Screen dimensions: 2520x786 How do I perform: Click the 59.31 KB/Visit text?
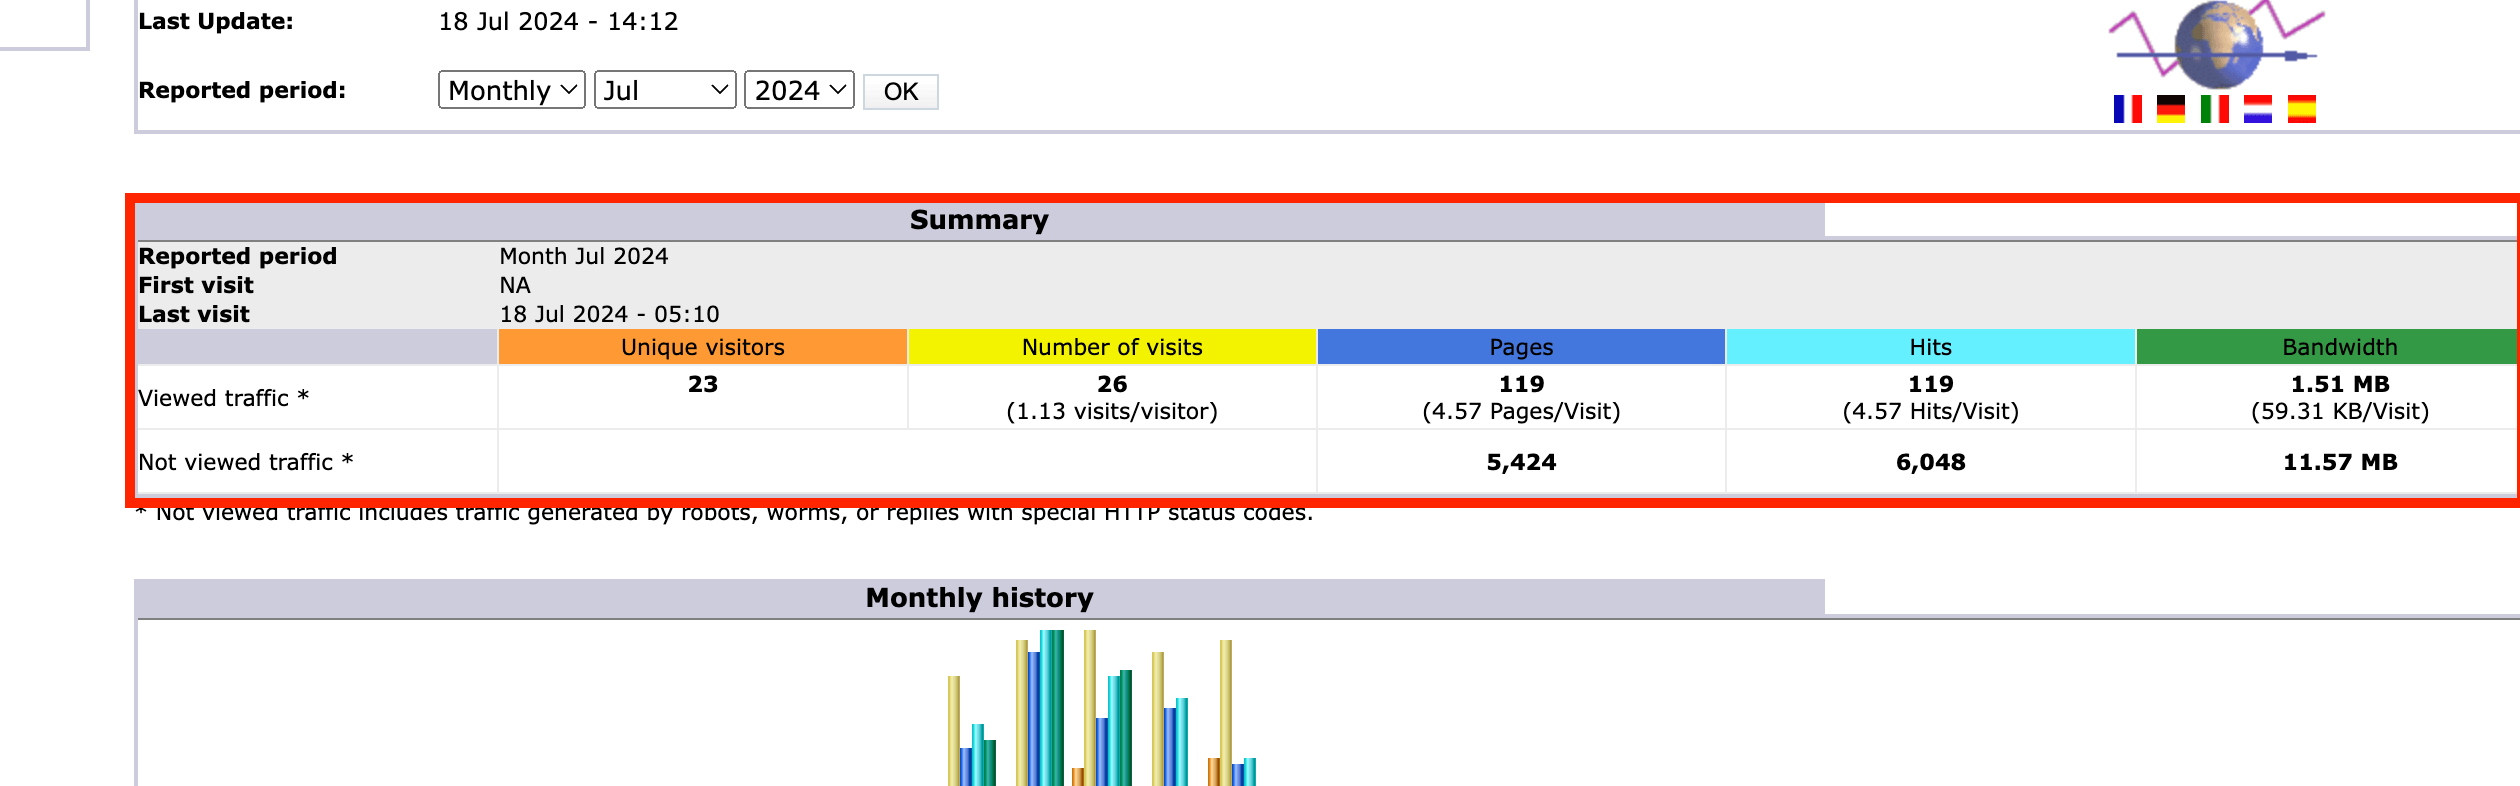click(2340, 411)
